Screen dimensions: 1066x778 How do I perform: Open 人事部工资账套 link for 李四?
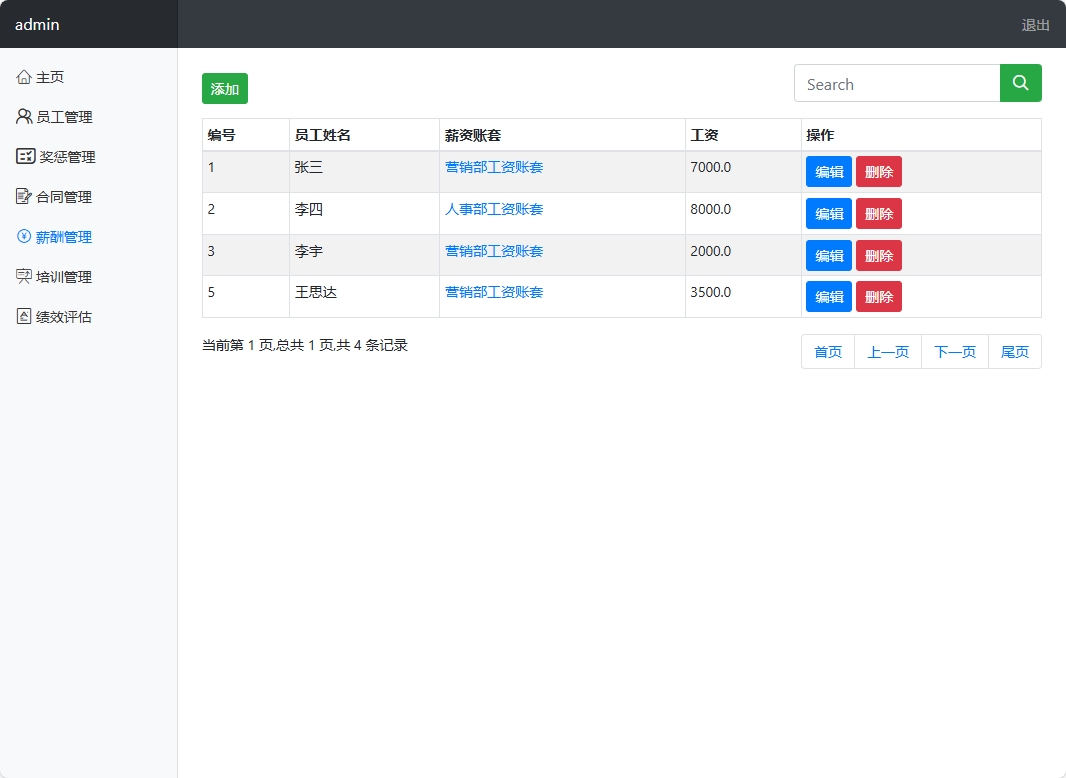[x=494, y=209]
